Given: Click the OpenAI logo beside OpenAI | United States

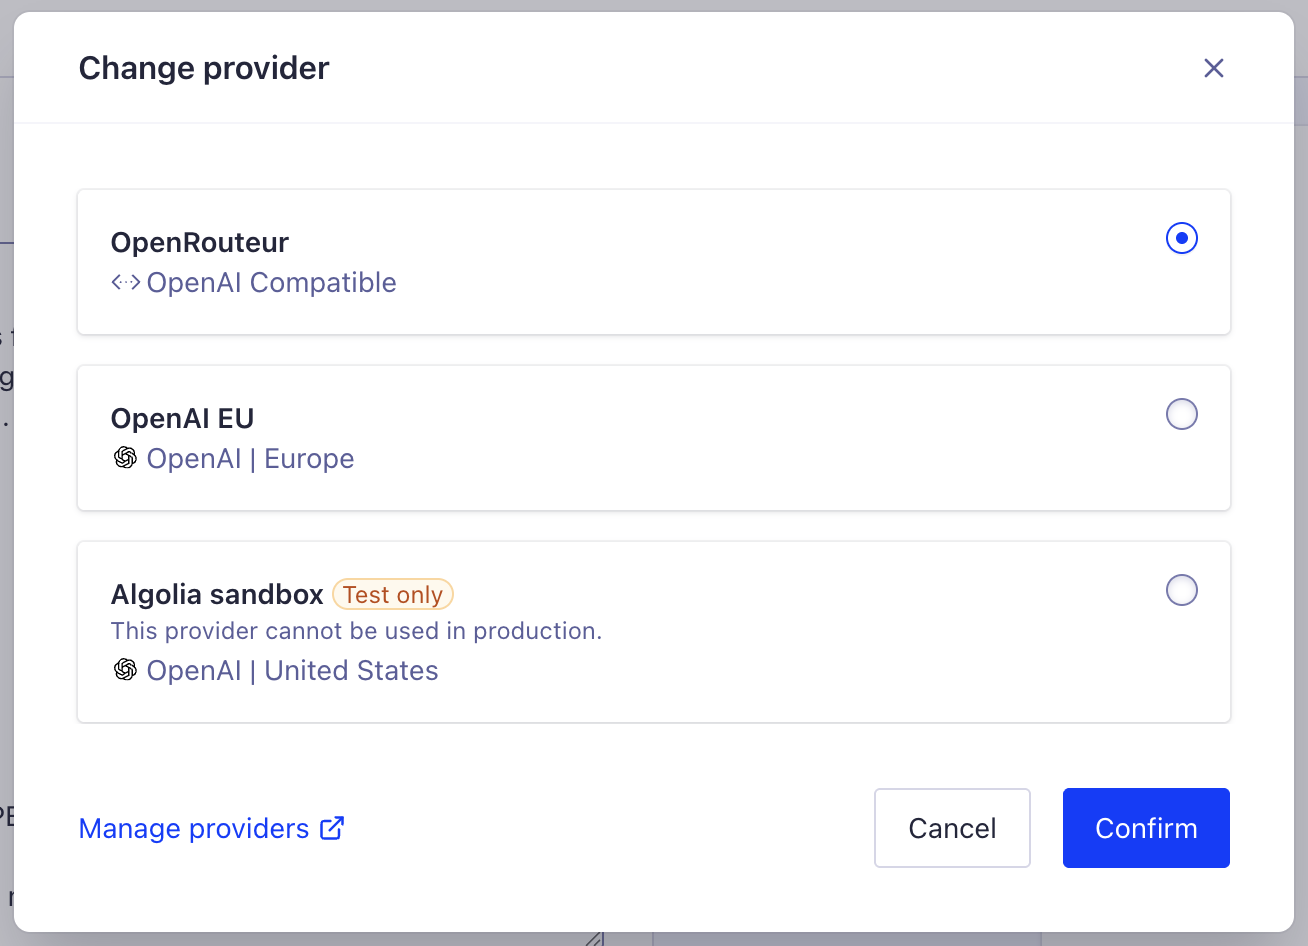Looking at the screenshot, I should [125, 670].
